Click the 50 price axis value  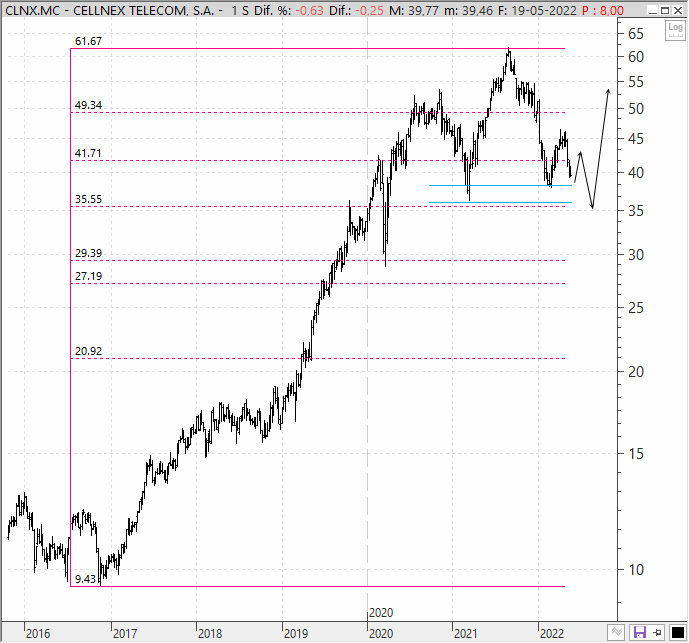click(636, 109)
